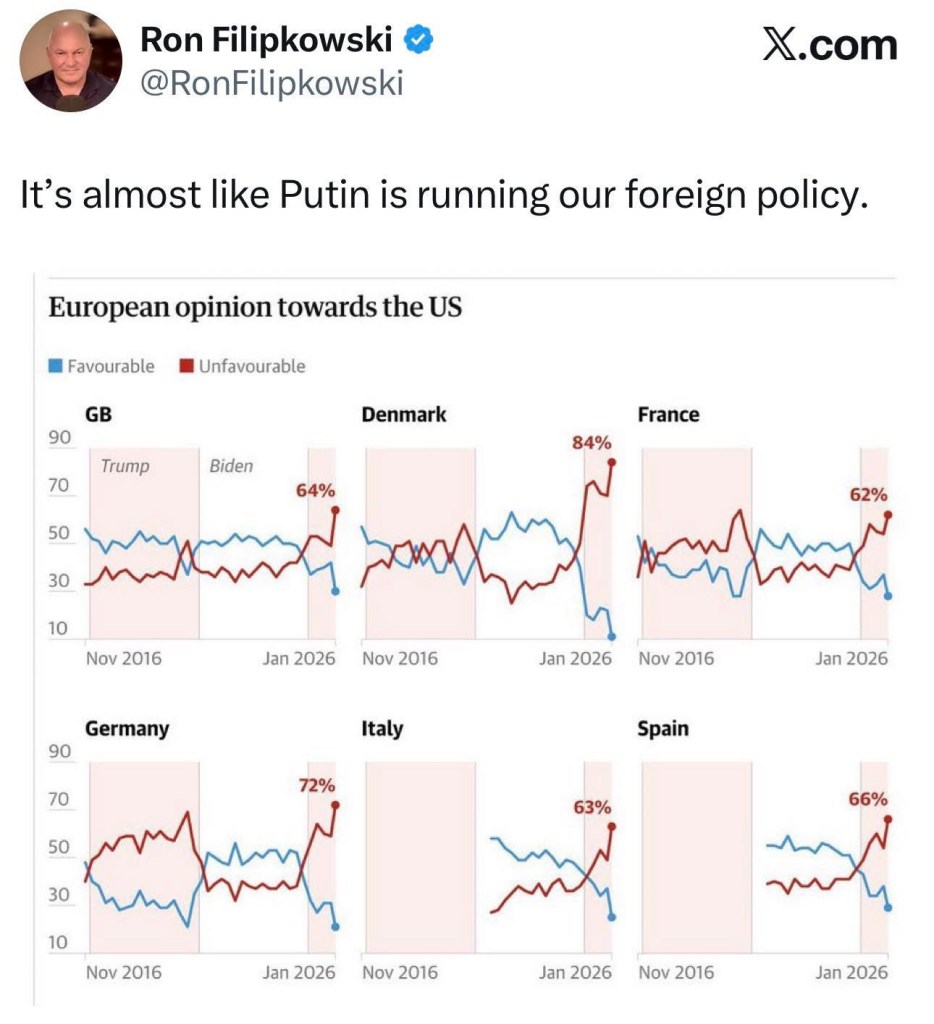Click the chart title European opinion towards the US
The height and width of the screenshot is (1024, 934).
255,307
